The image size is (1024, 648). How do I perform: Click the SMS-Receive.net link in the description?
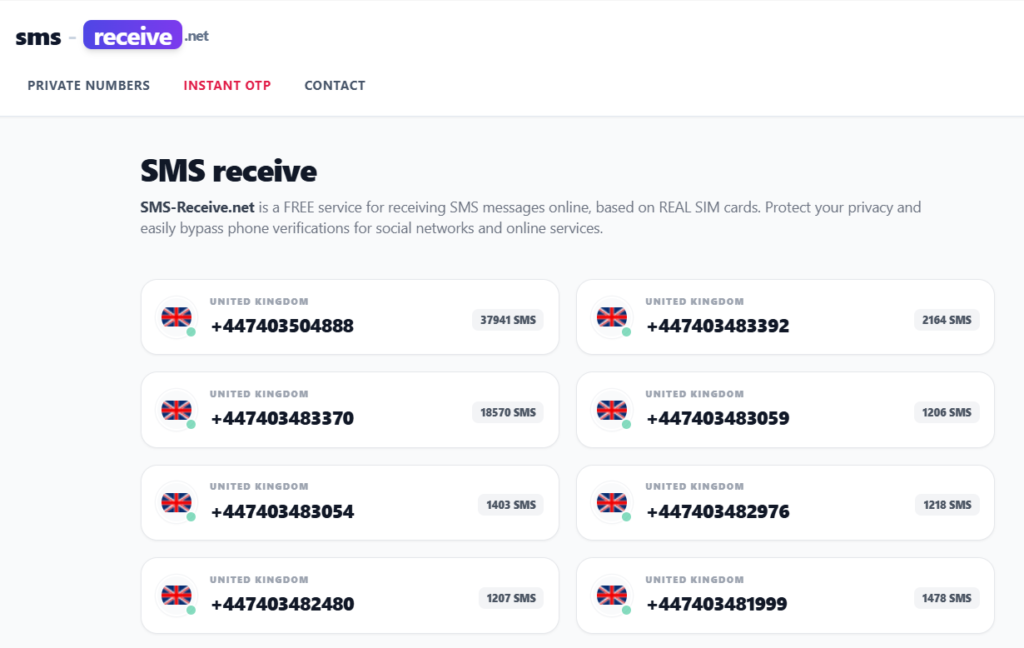195,207
